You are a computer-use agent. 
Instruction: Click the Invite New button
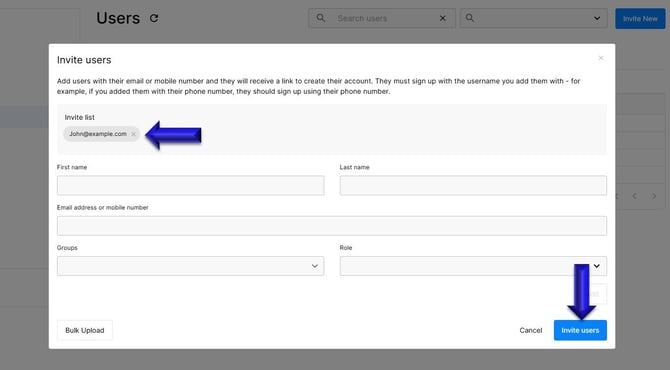[640, 19]
